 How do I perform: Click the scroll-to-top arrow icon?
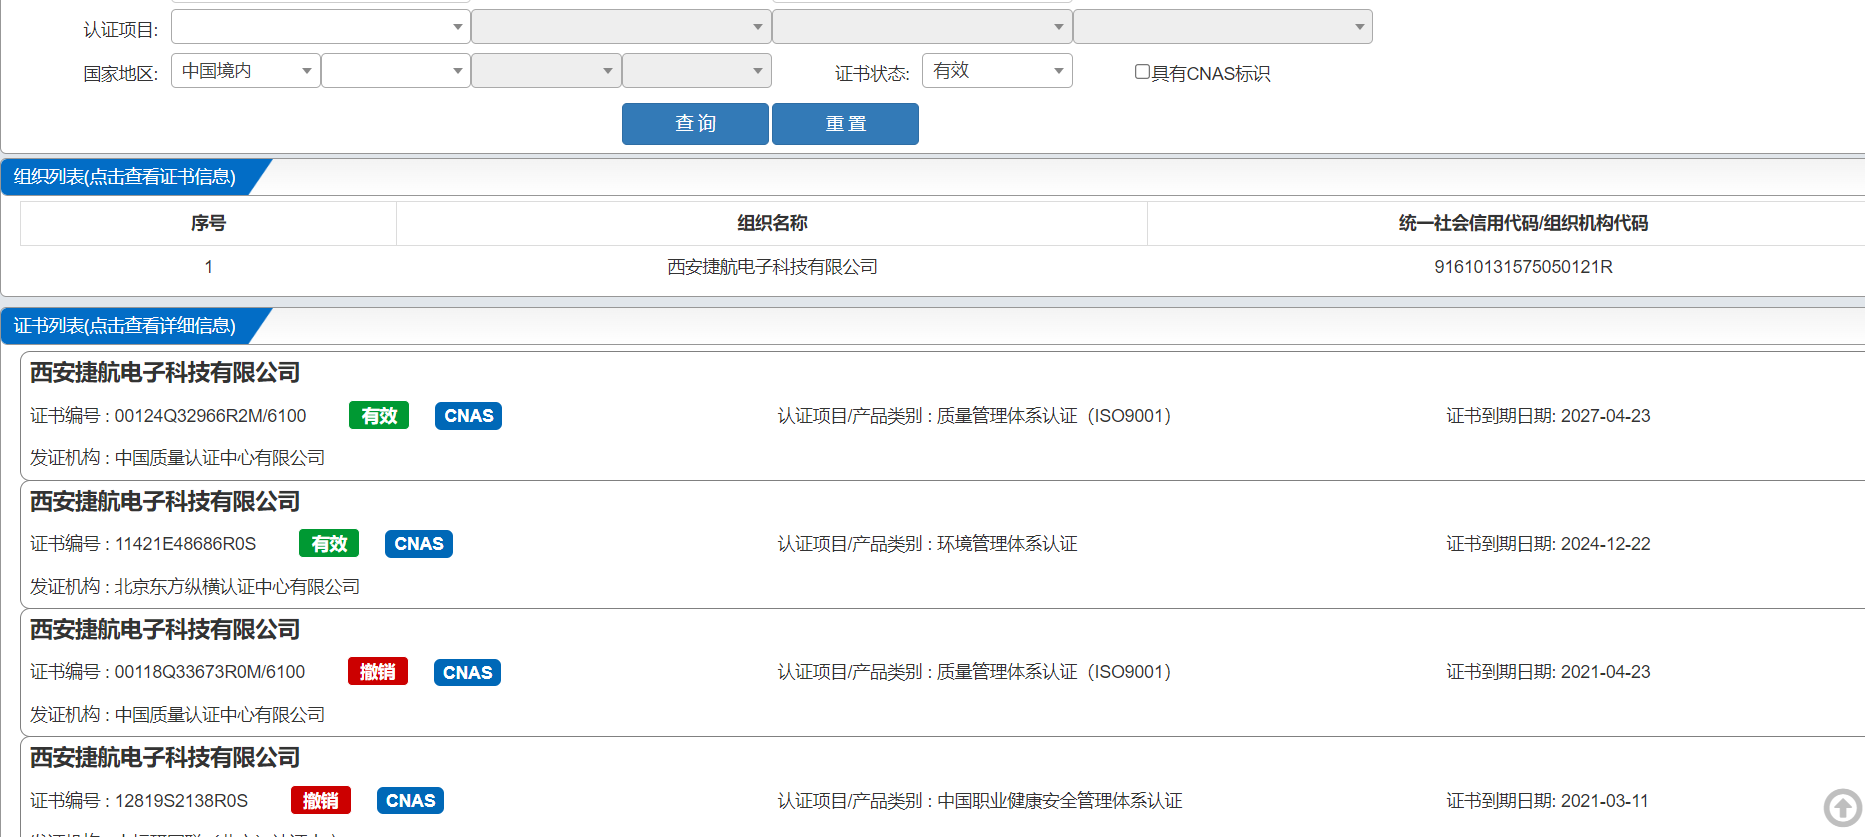pyautogui.click(x=1842, y=808)
